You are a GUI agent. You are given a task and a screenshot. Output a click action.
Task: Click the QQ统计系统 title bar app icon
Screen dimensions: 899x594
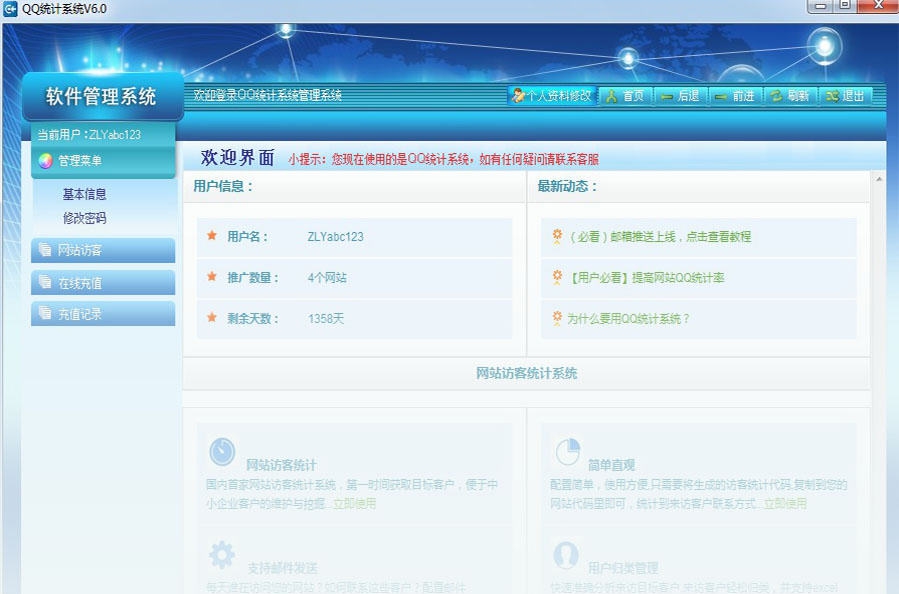12,8
